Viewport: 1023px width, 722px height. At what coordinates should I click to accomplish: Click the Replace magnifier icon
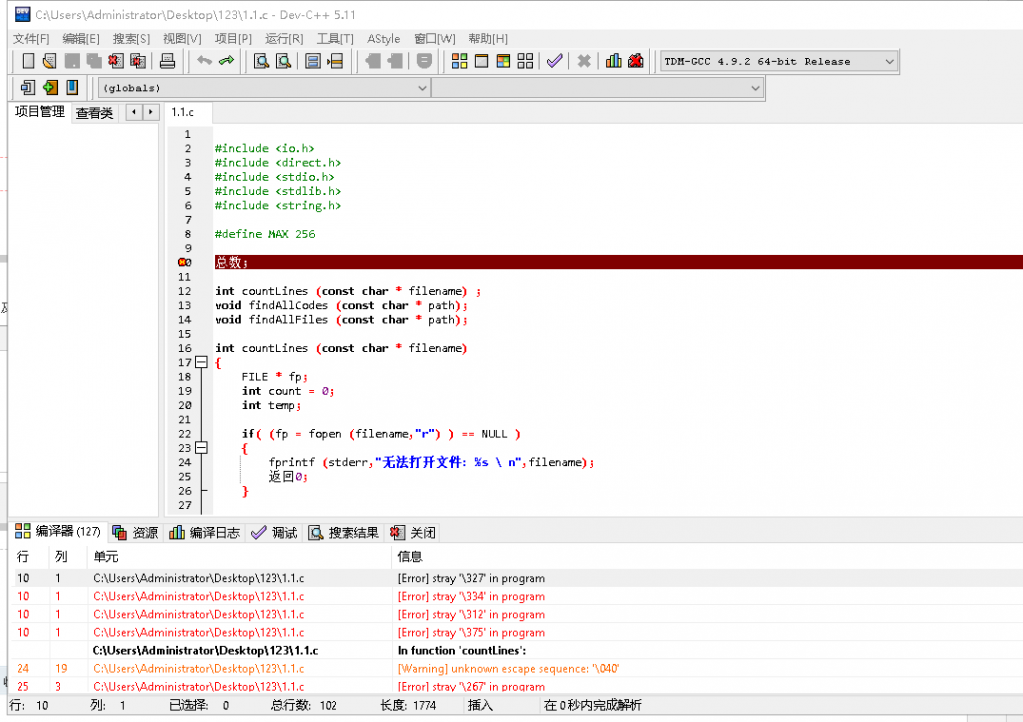(284, 61)
